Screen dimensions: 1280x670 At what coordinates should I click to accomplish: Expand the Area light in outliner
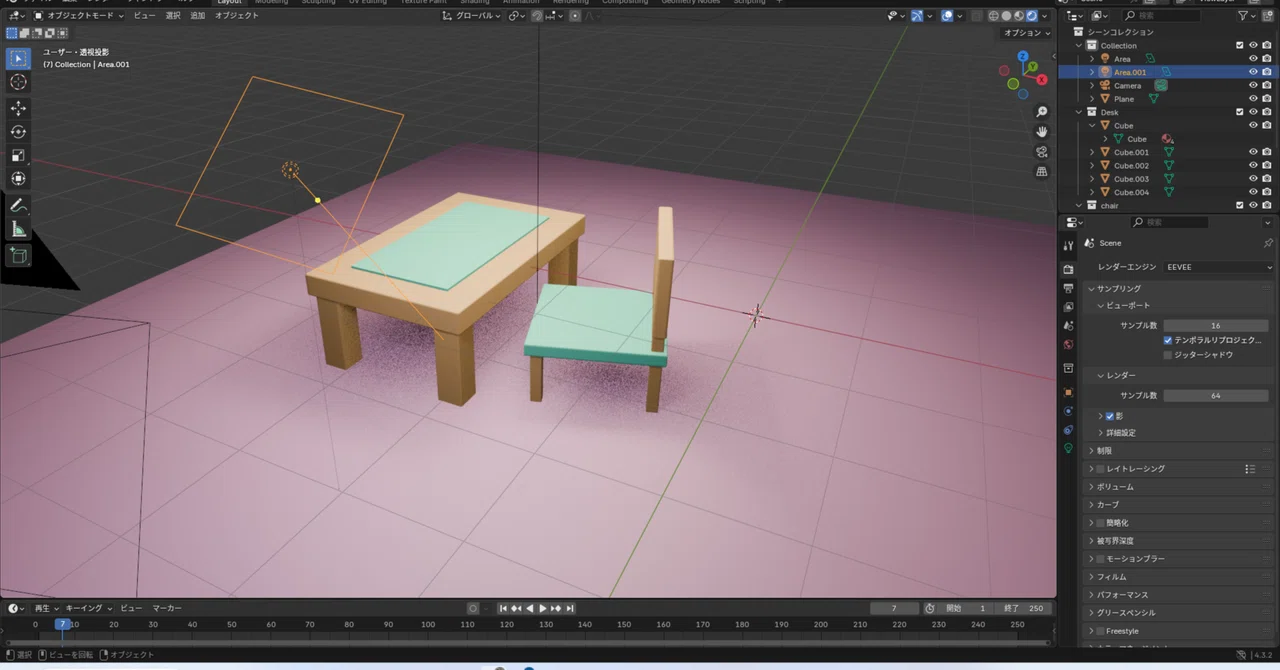1092,59
